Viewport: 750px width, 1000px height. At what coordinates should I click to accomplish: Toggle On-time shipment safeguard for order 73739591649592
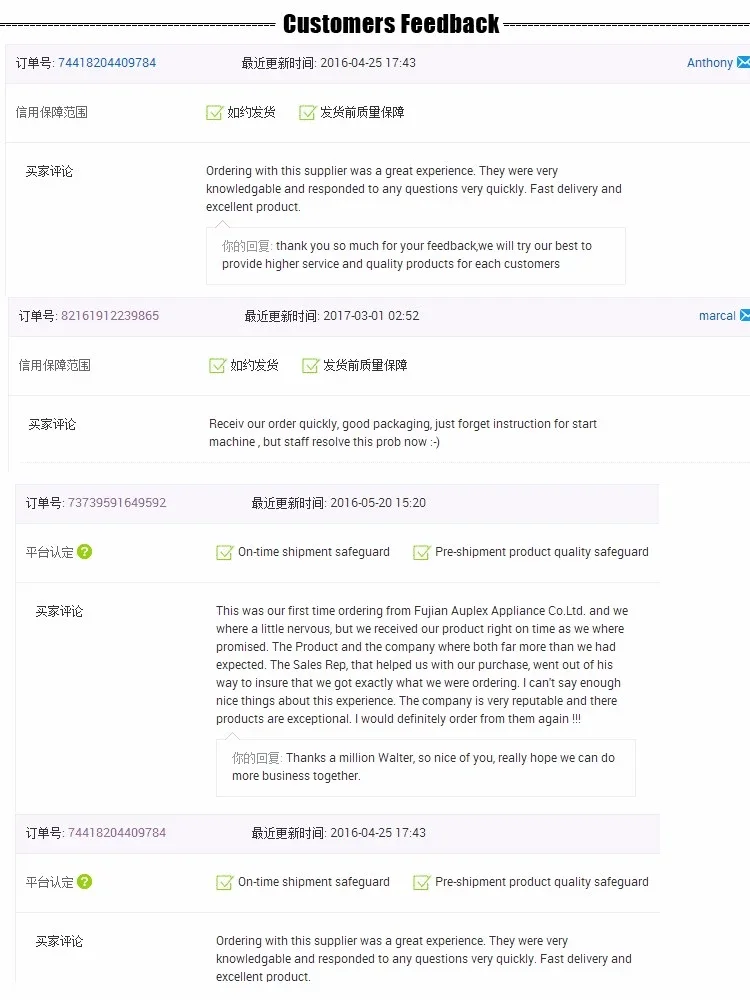pos(225,552)
